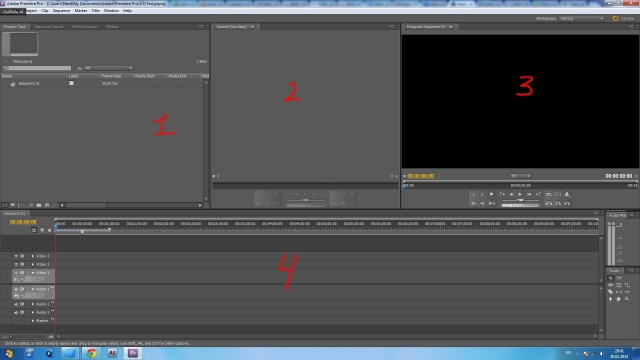This screenshot has width=640, height=360.
Task: Collapse the Video 1 track
Action: [33, 272]
